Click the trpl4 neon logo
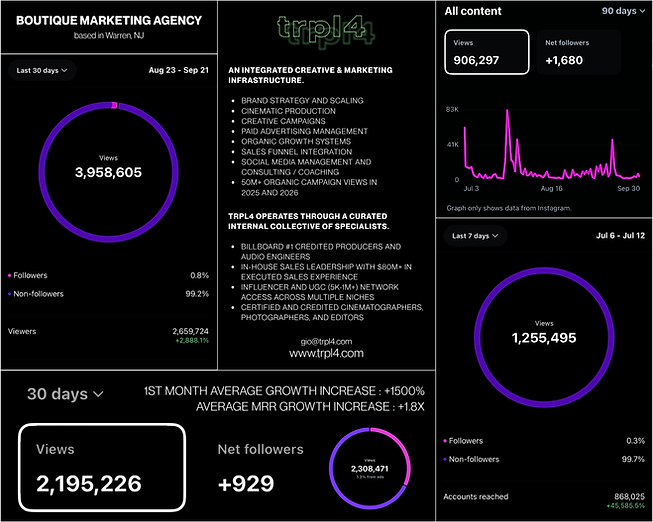This screenshot has height=522, width=653. tap(326, 30)
